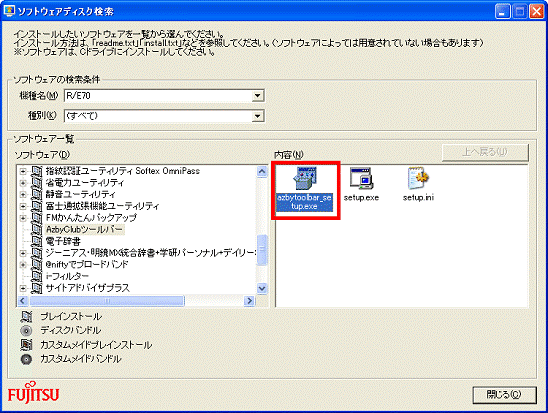Click the software tree horizontal scroll thumb
Viewport: 548px width, 413px height.
[107, 300]
